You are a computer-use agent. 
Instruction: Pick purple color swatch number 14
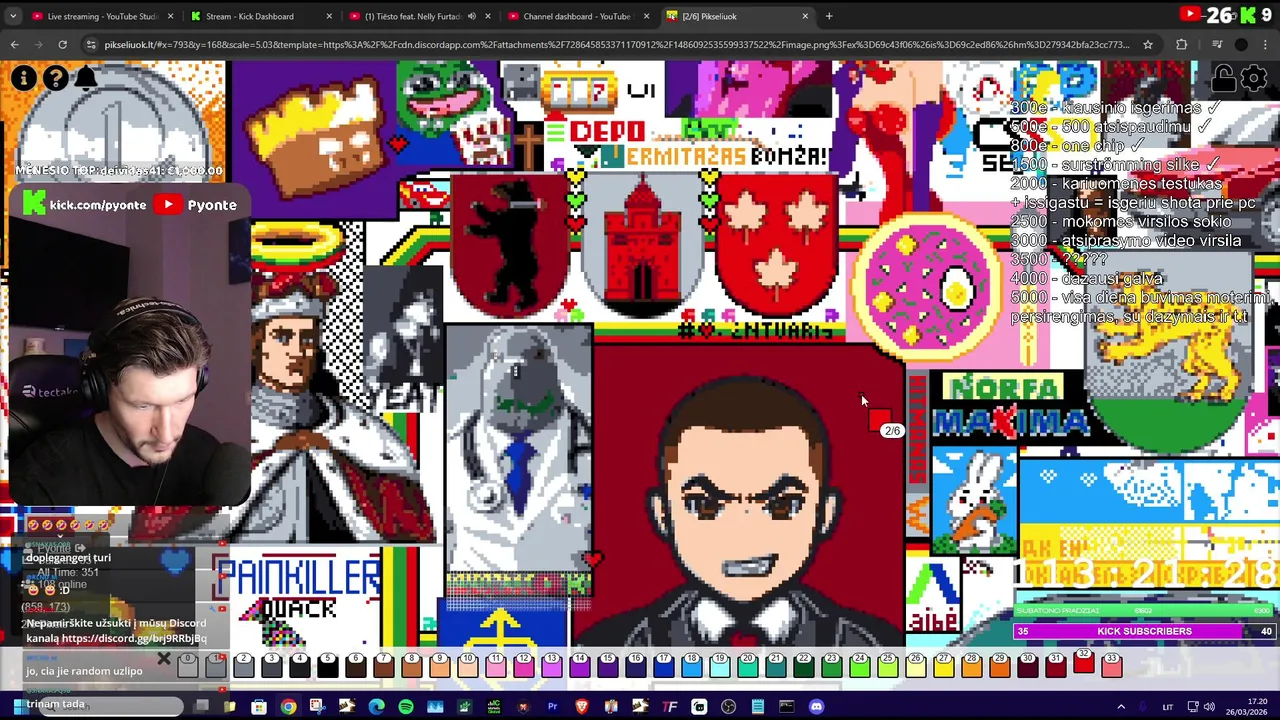(579, 665)
